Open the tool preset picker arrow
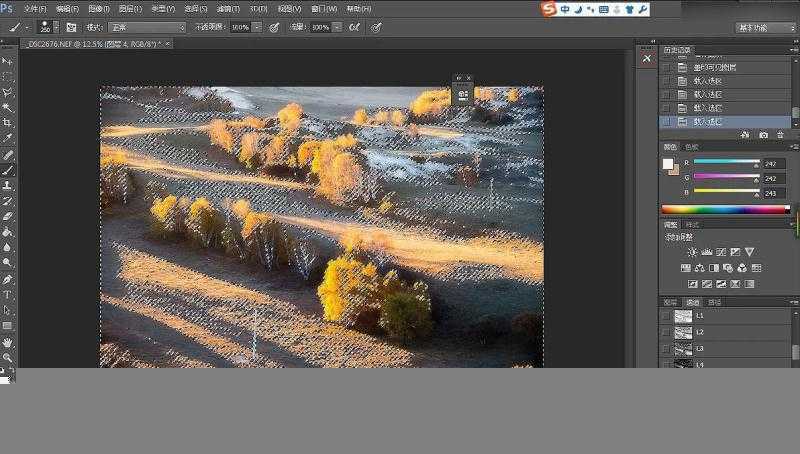This screenshot has width=800, height=454. point(28,27)
